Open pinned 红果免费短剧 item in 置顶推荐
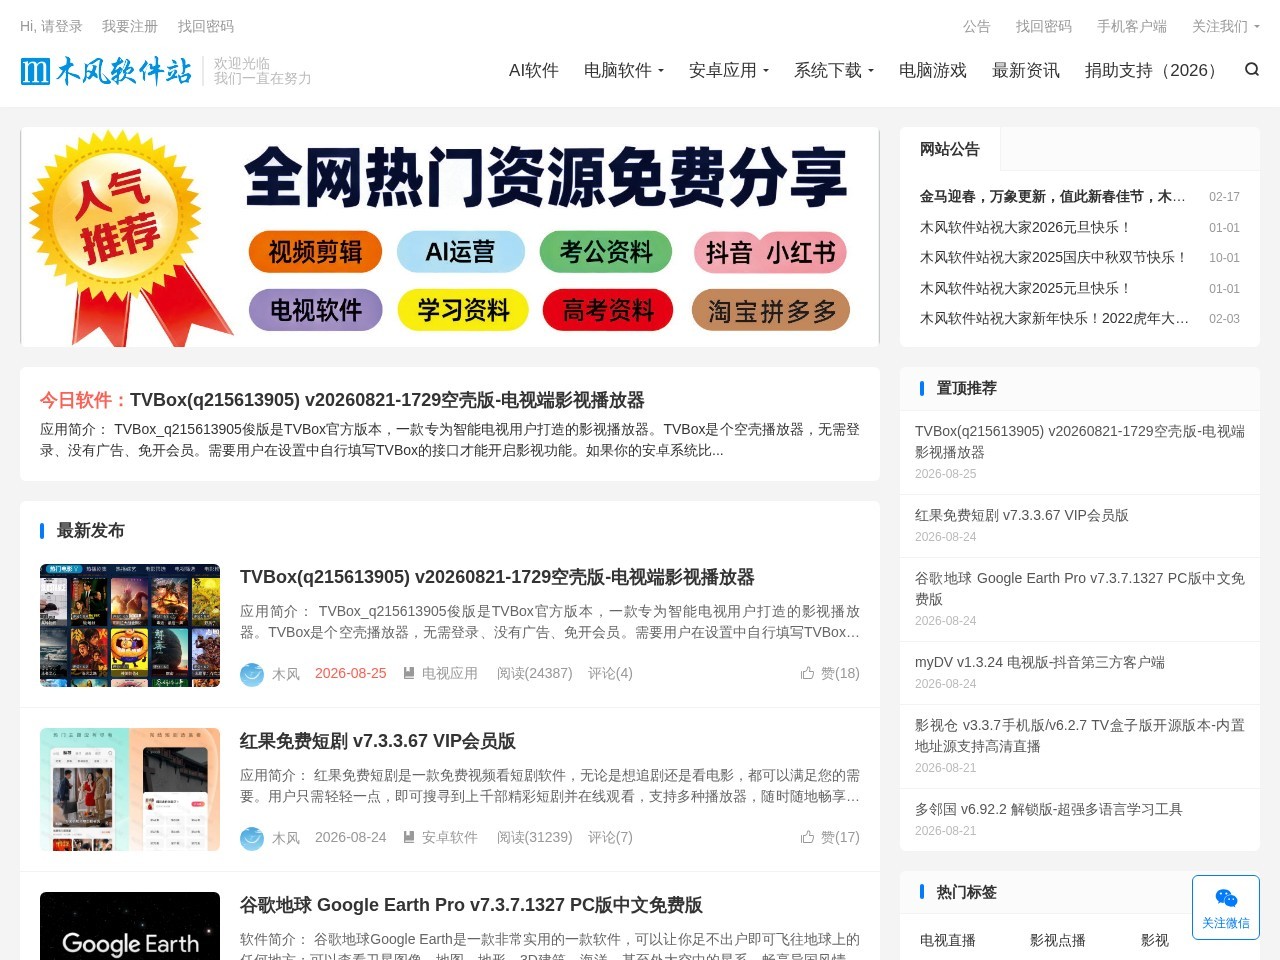 coord(1022,515)
